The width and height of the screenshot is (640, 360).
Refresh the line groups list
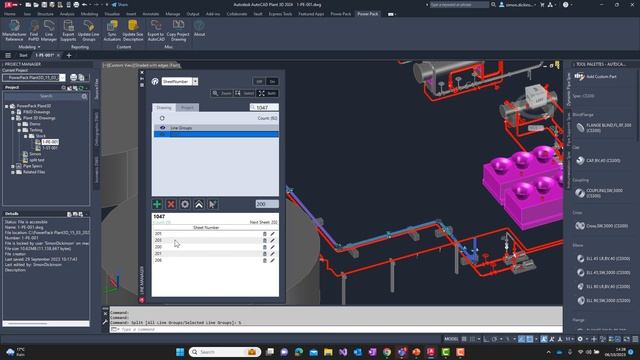pyautogui.click(x=162, y=118)
